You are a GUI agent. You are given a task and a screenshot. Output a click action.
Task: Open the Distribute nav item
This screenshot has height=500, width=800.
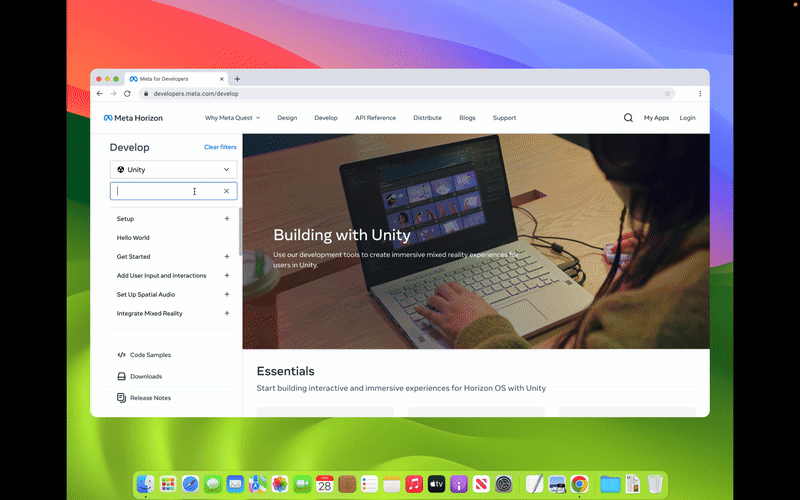coord(428,118)
